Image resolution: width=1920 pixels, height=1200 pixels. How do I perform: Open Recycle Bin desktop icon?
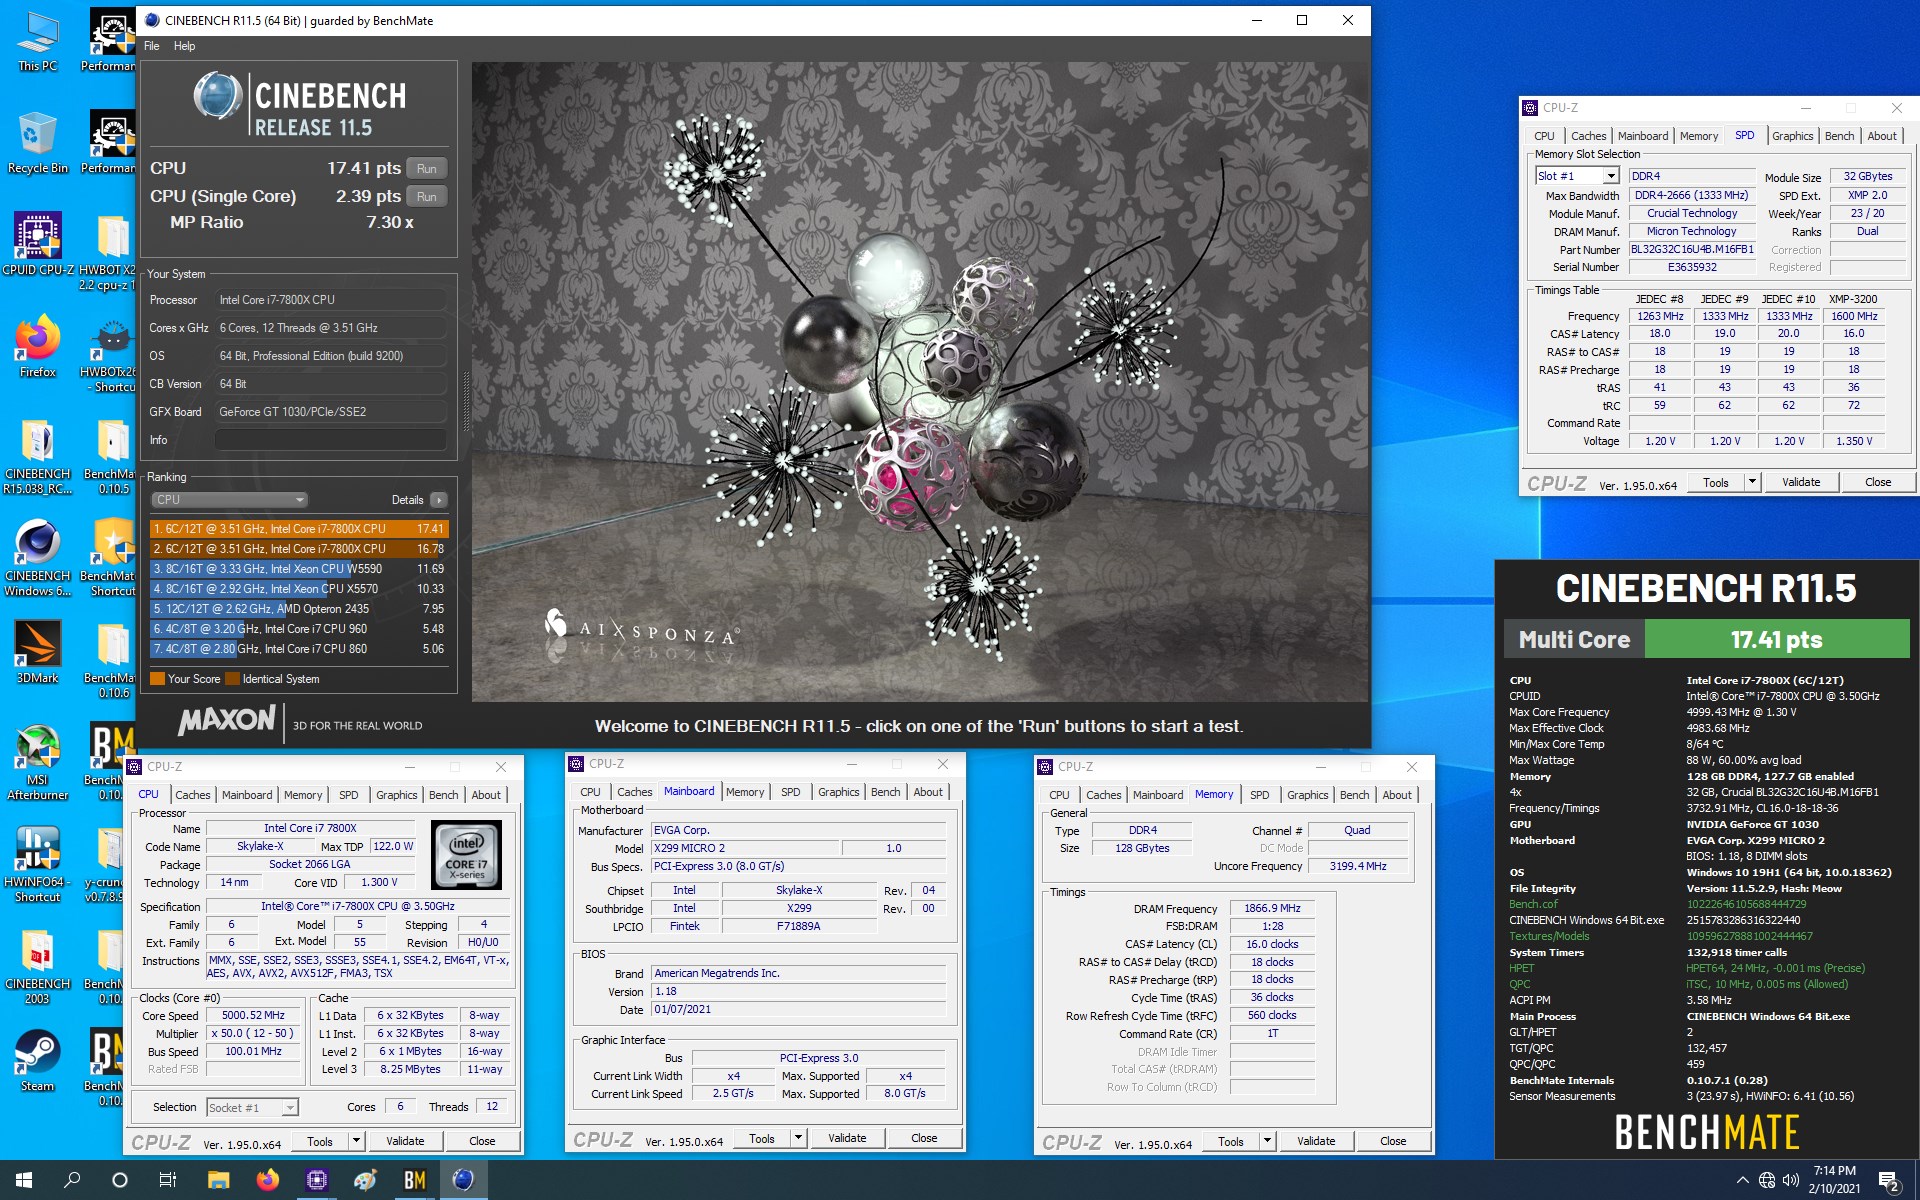37,143
